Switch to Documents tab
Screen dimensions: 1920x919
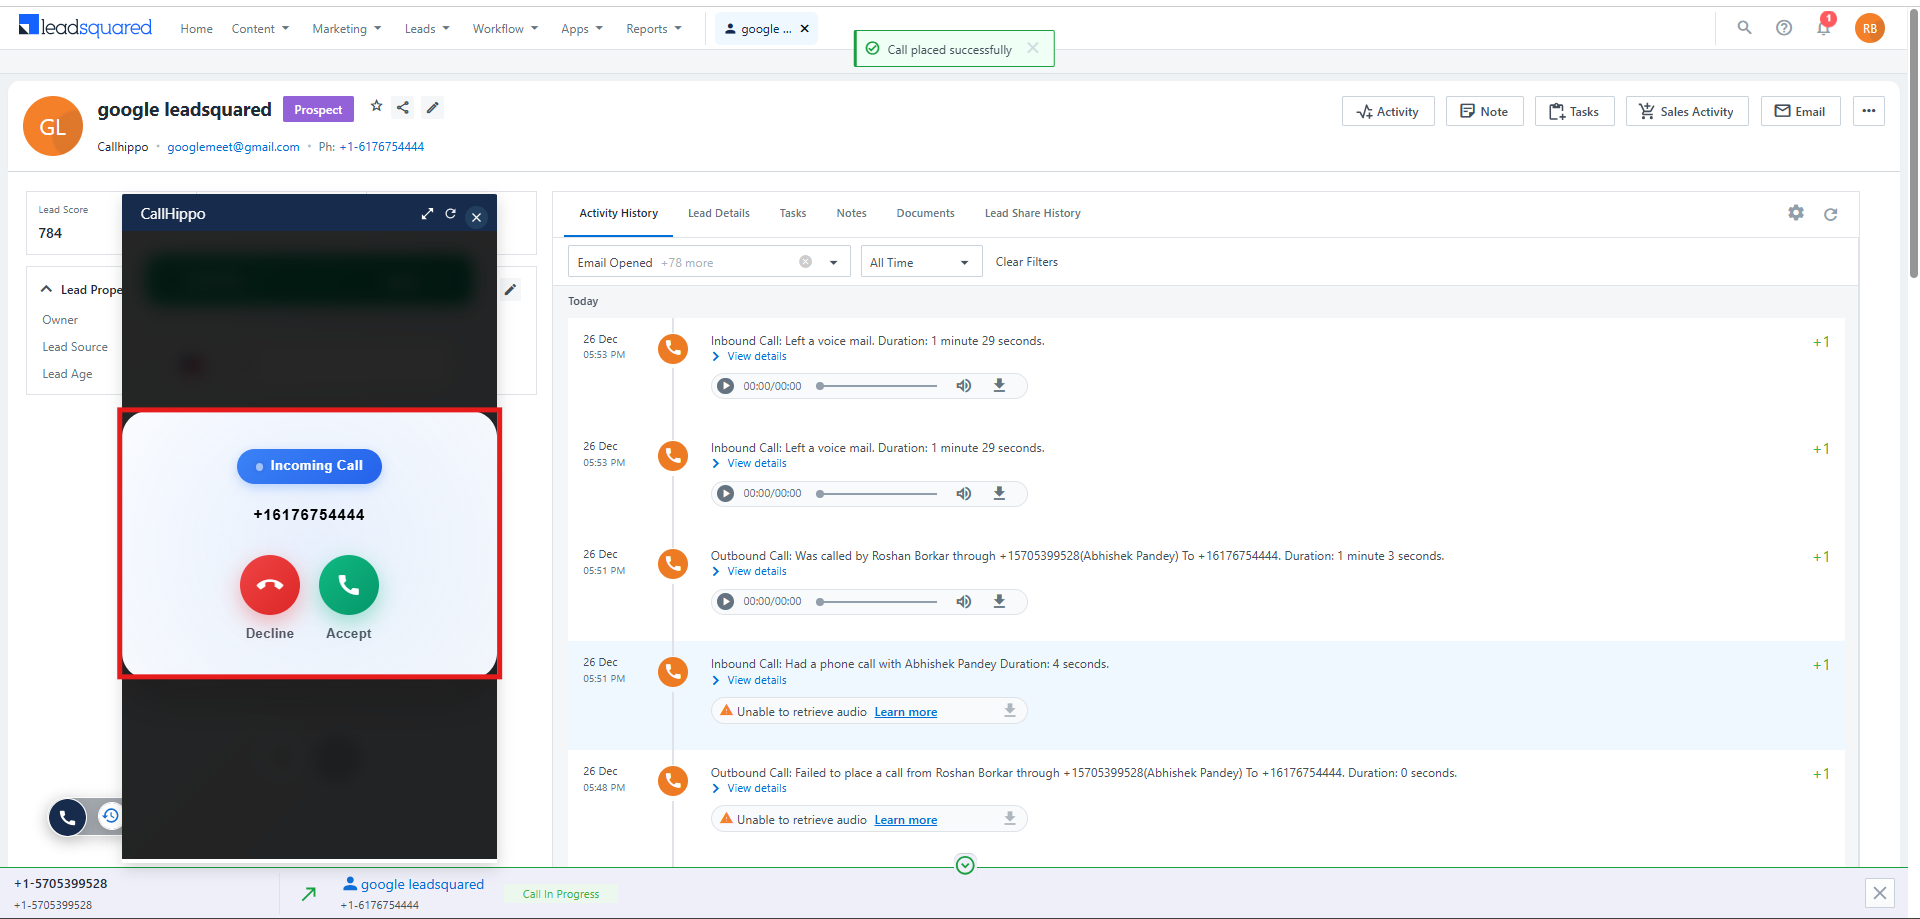coord(925,213)
